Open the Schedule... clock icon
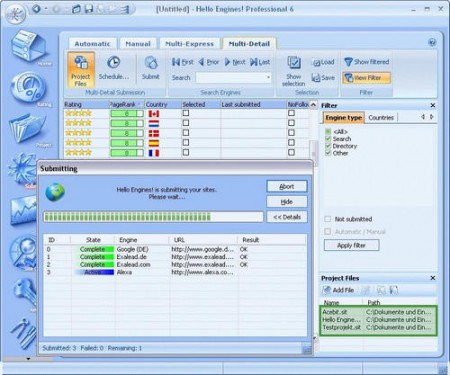The image size is (450, 375). [x=114, y=68]
